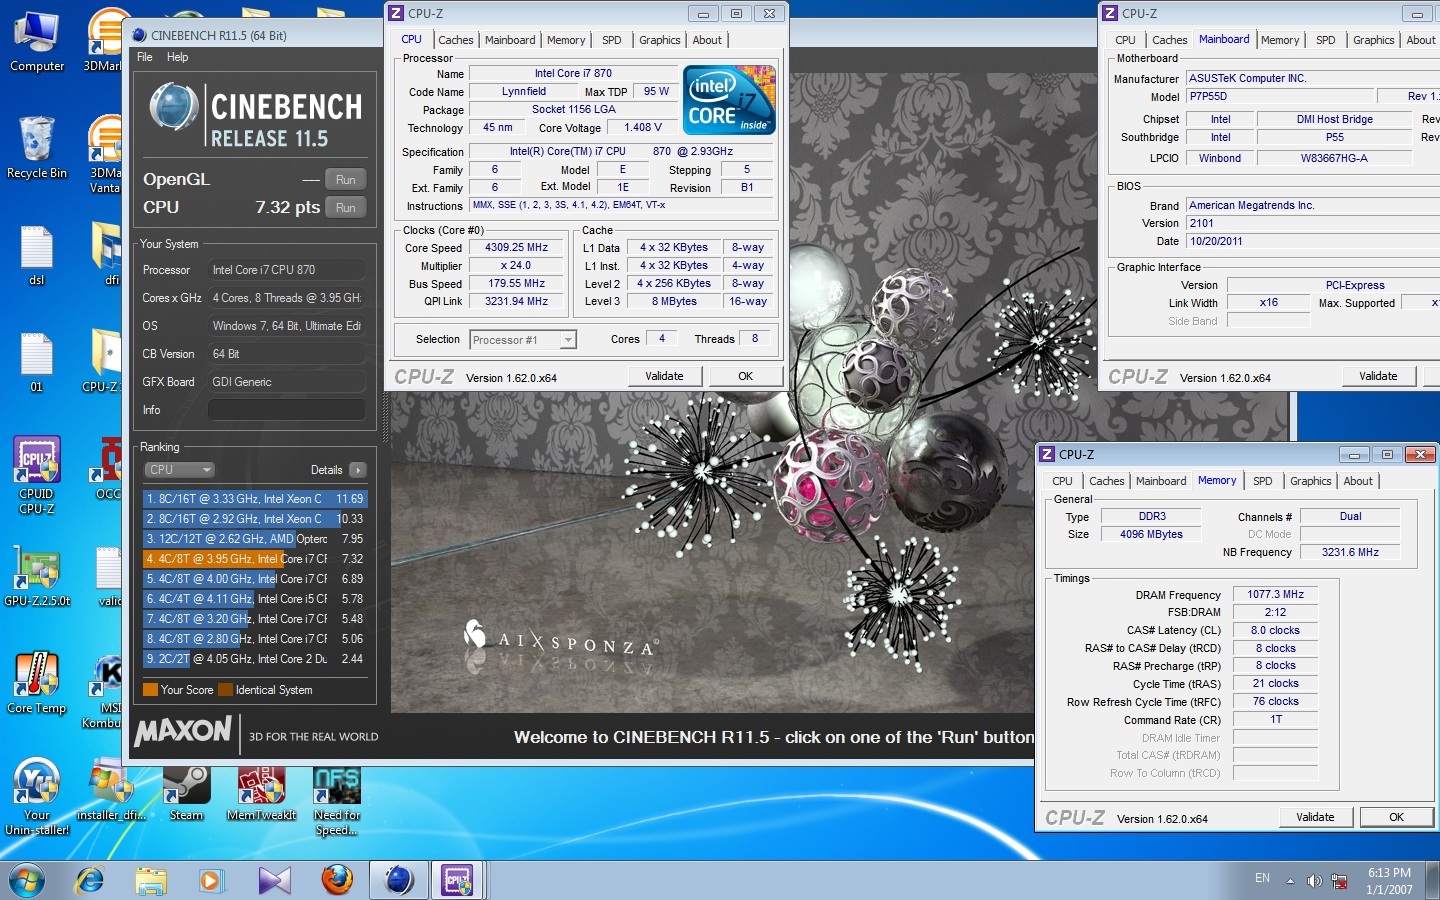Screen dimensions: 1440x900
Task: Switch to SPD tab in top CPU-Z
Action: tap(612, 40)
